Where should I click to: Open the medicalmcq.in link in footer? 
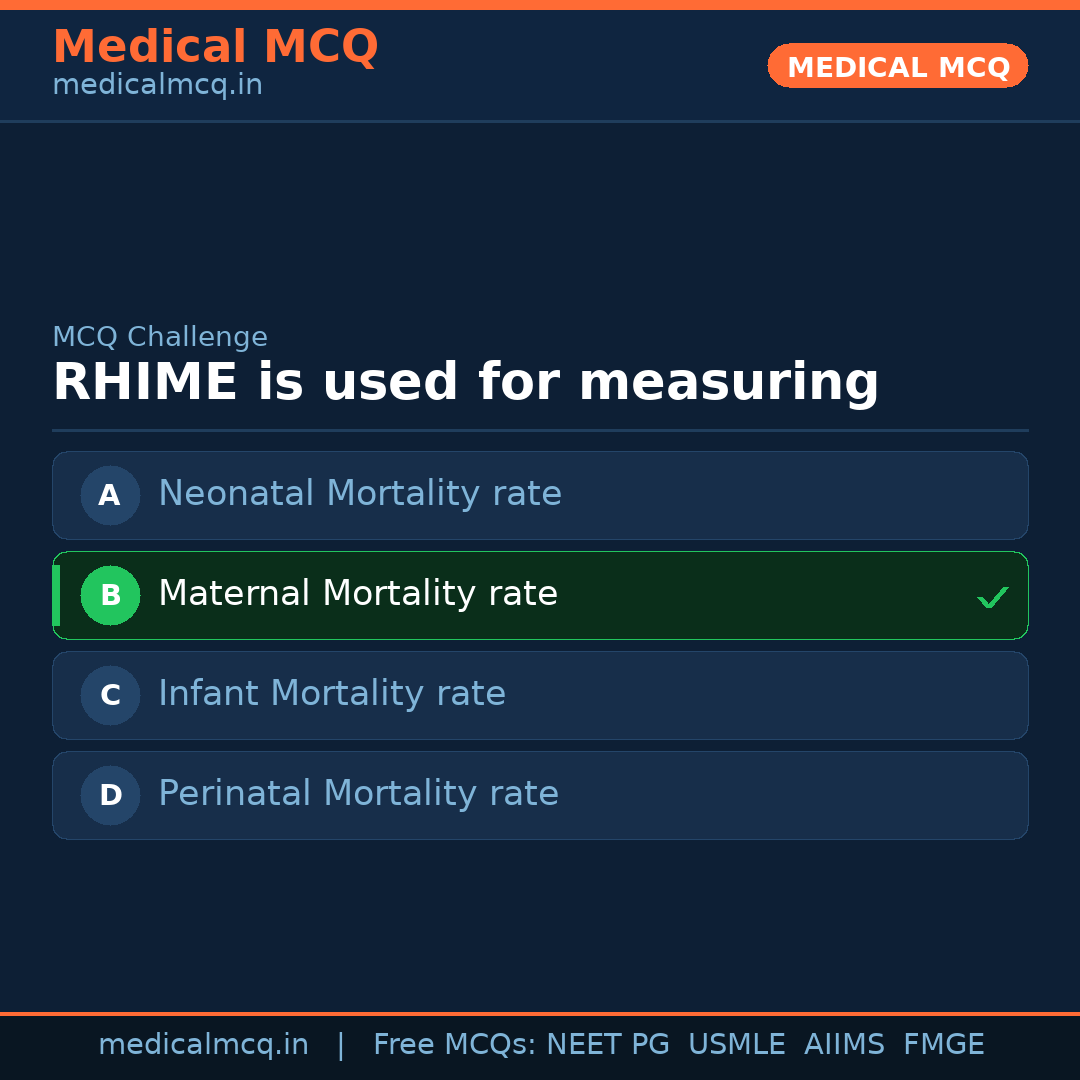(203, 1045)
